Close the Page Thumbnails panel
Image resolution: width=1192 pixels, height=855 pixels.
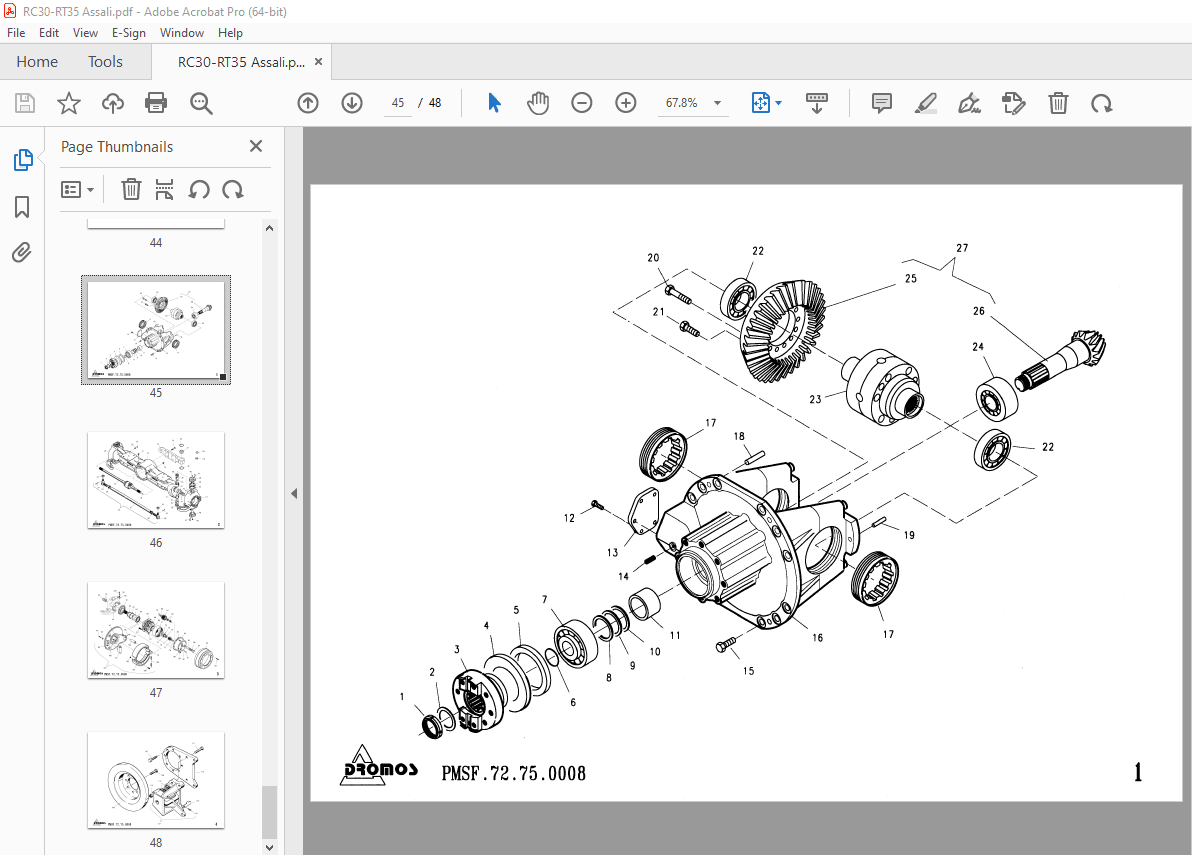(x=256, y=147)
